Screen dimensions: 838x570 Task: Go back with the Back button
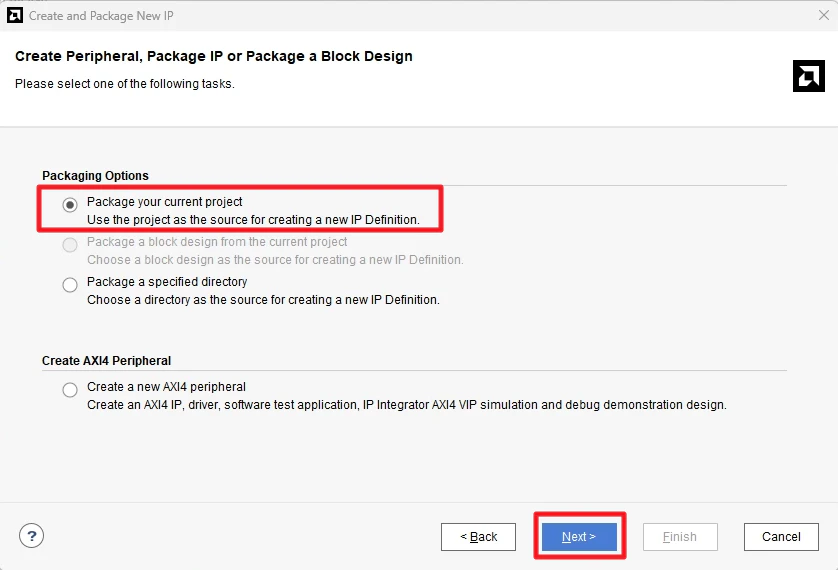tap(478, 537)
